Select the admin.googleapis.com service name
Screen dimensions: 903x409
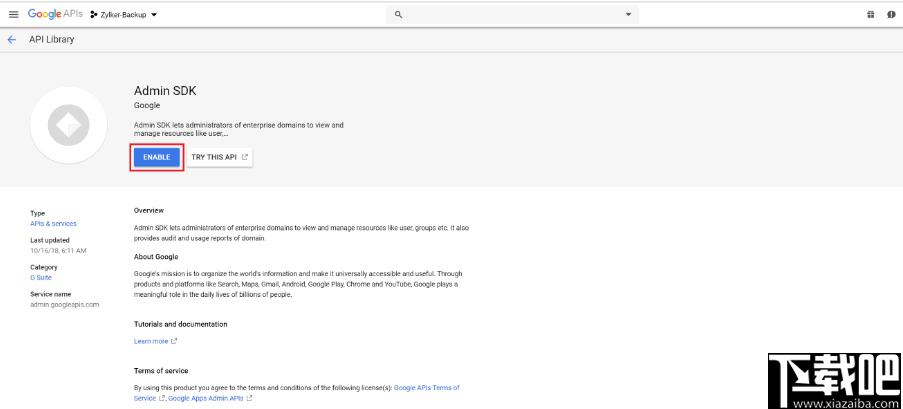(x=64, y=304)
